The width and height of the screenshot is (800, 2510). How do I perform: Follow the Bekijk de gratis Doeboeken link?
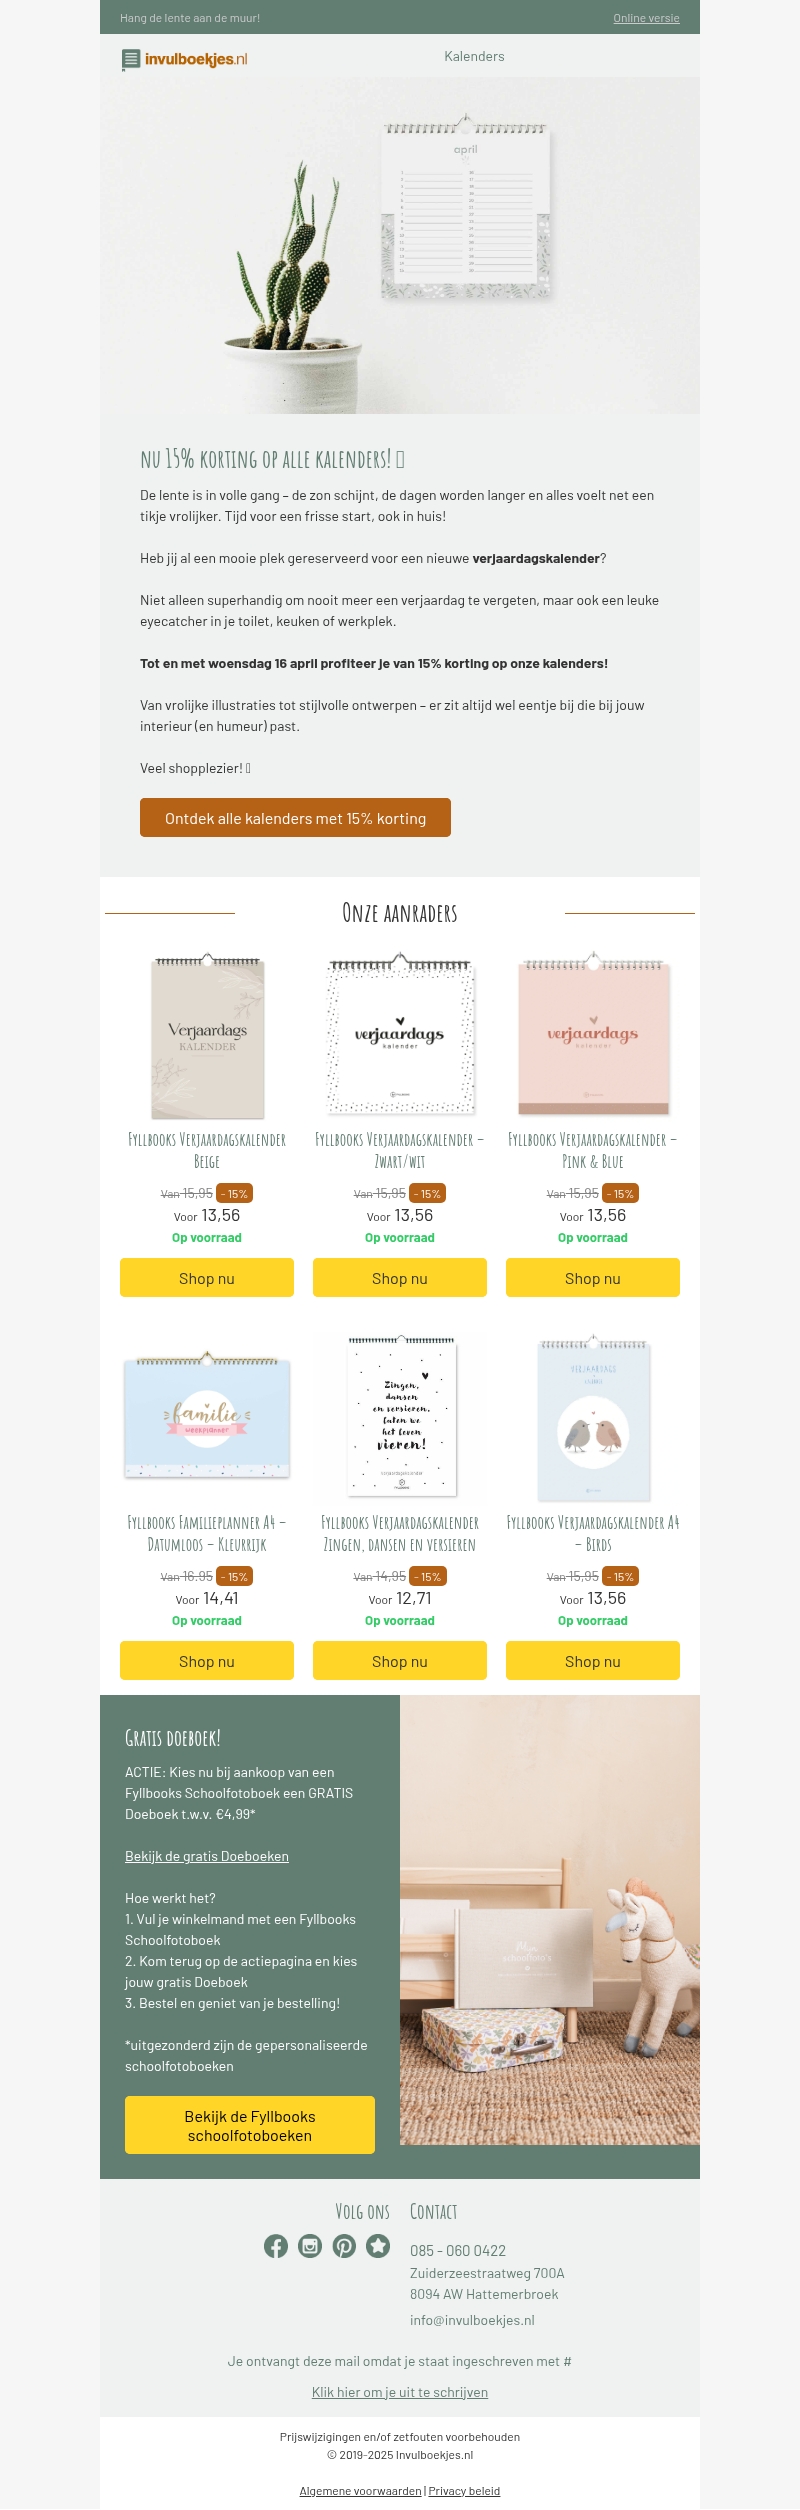click(x=207, y=1856)
